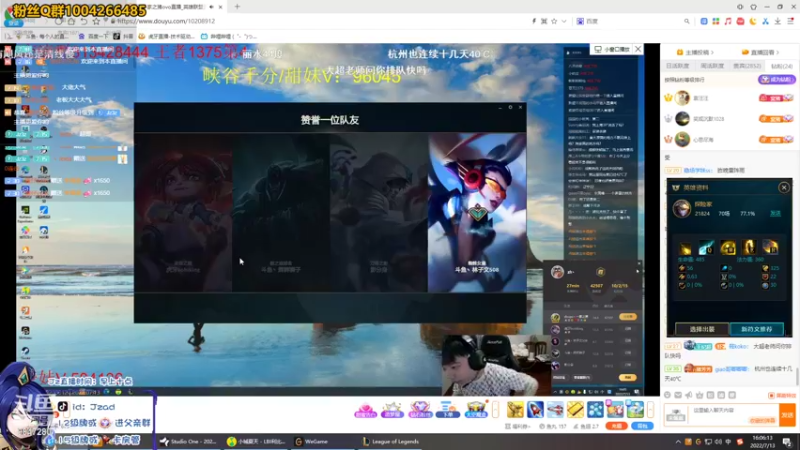Open the browser downloads arrow icon
Image resolution: width=800 pixels, height=450 pixels.
click(x=778, y=21)
